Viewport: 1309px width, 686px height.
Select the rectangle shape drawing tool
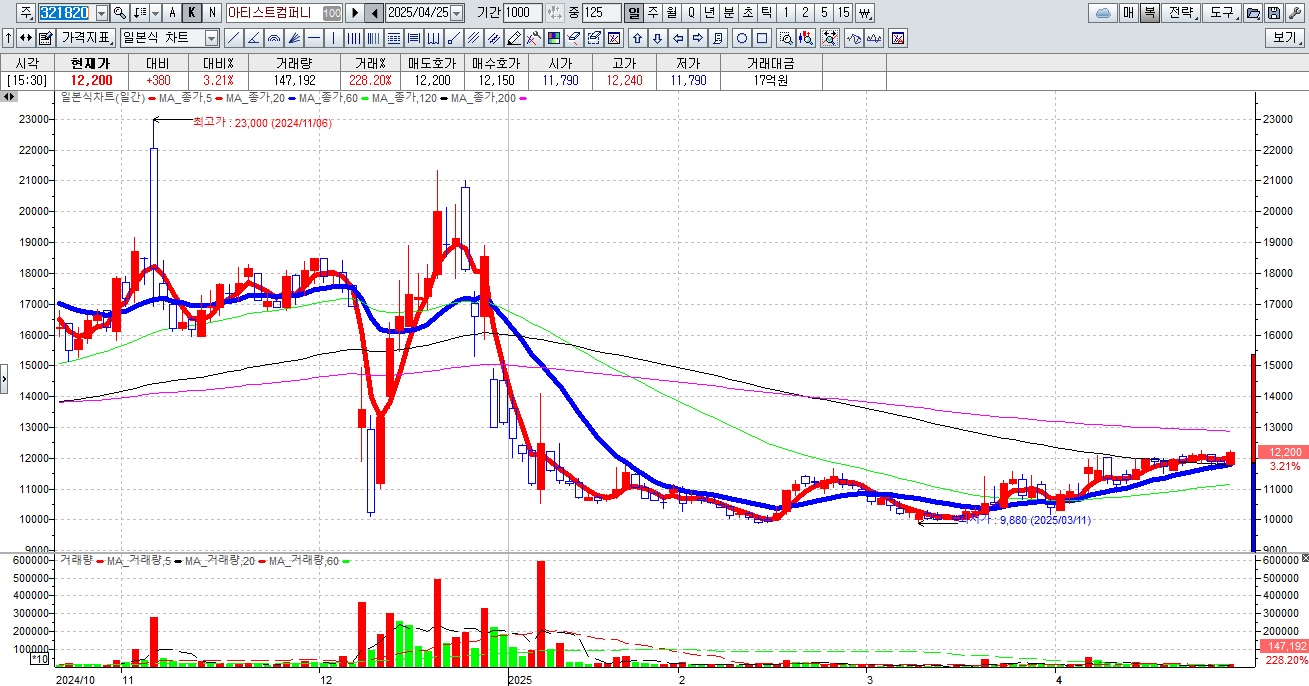[x=761, y=38]
